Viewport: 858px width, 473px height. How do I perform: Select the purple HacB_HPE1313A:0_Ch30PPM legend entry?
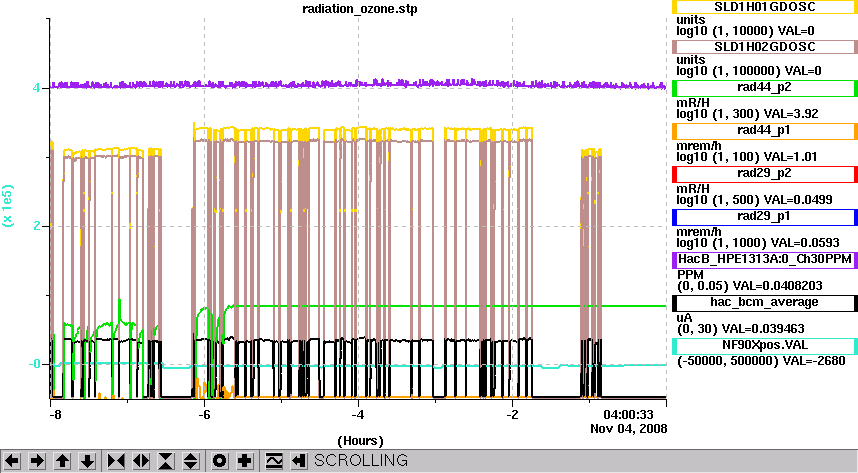pyautogui.click(x=764, y=259)
